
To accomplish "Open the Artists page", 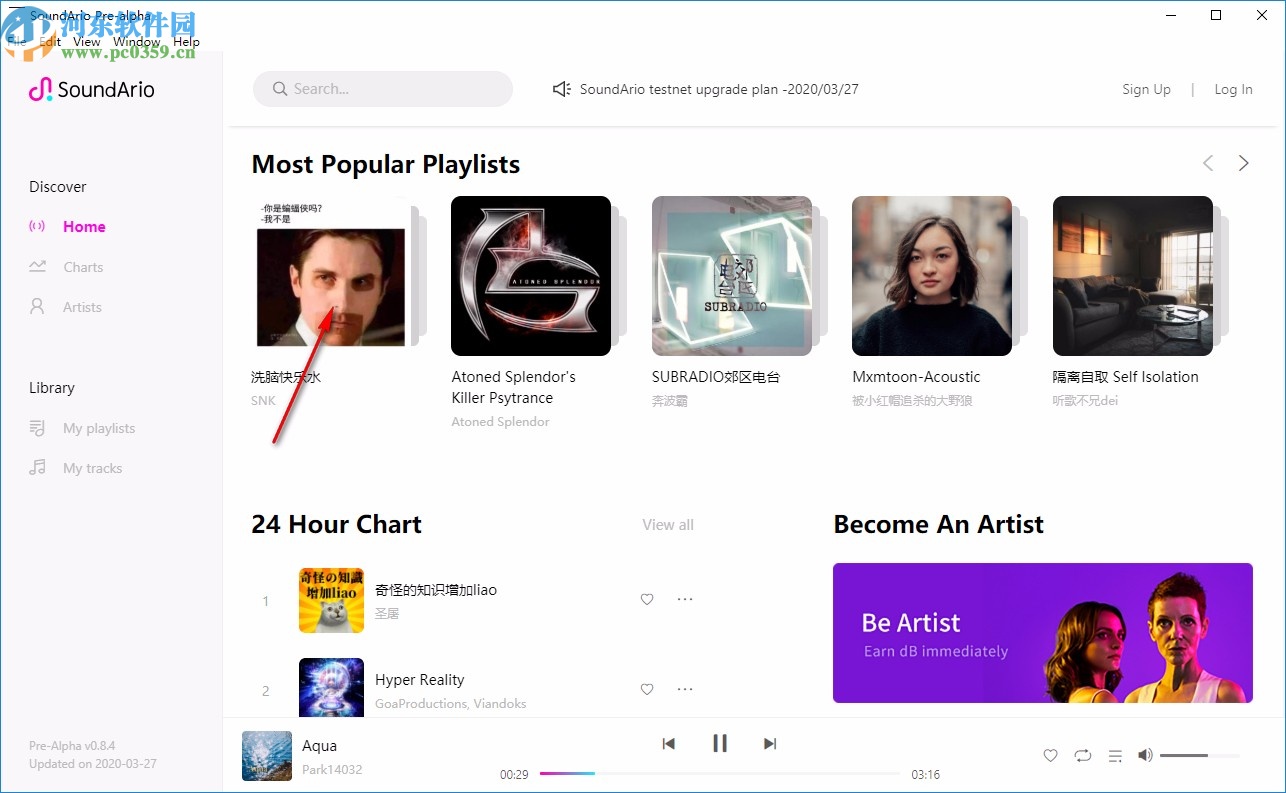I will coord(82,307).
